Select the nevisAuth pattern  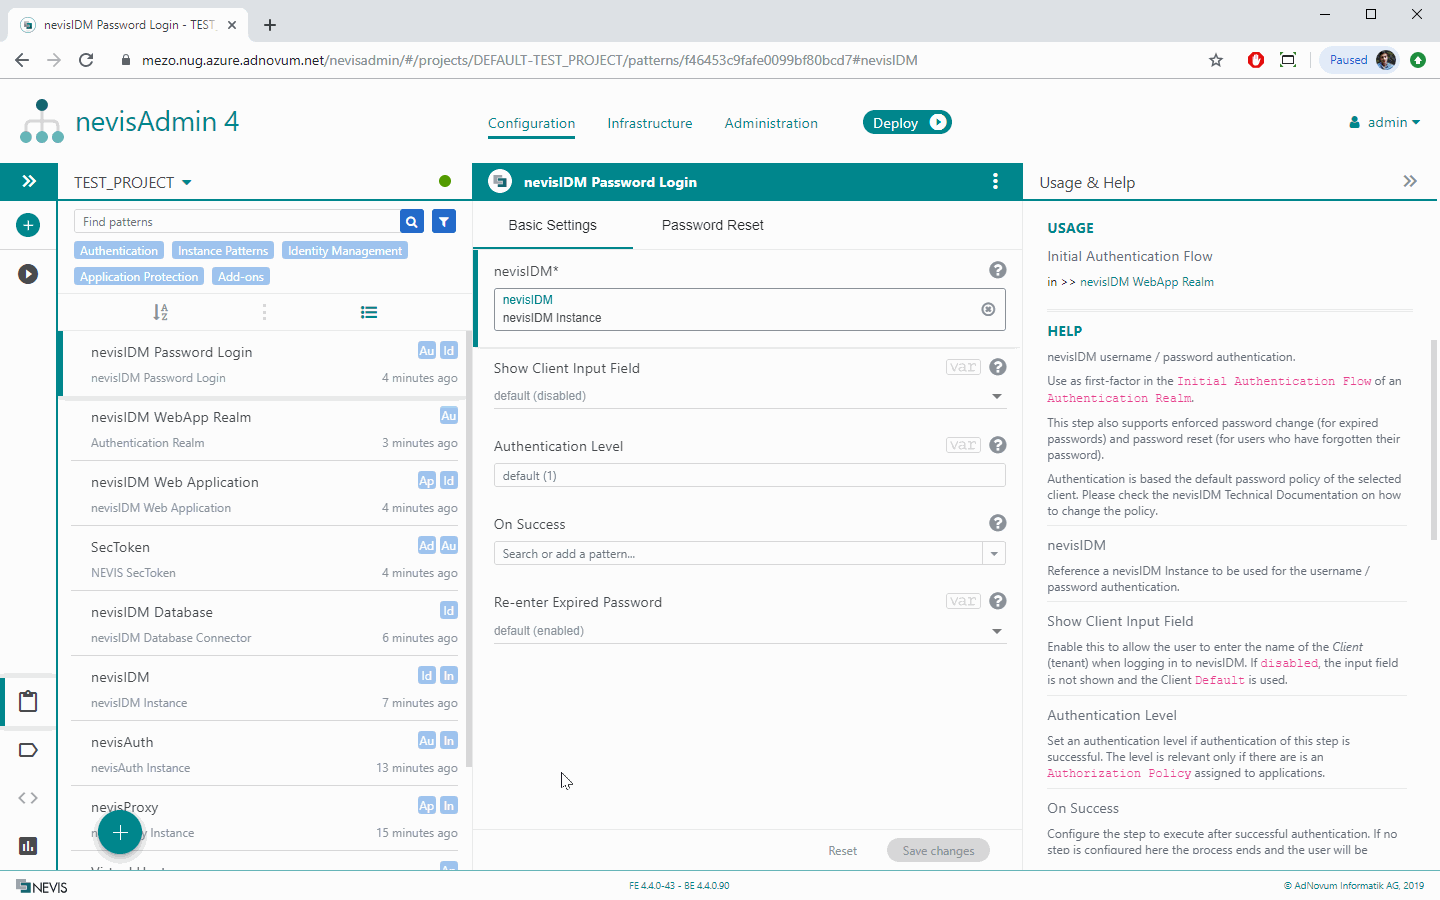coord(264,753)
